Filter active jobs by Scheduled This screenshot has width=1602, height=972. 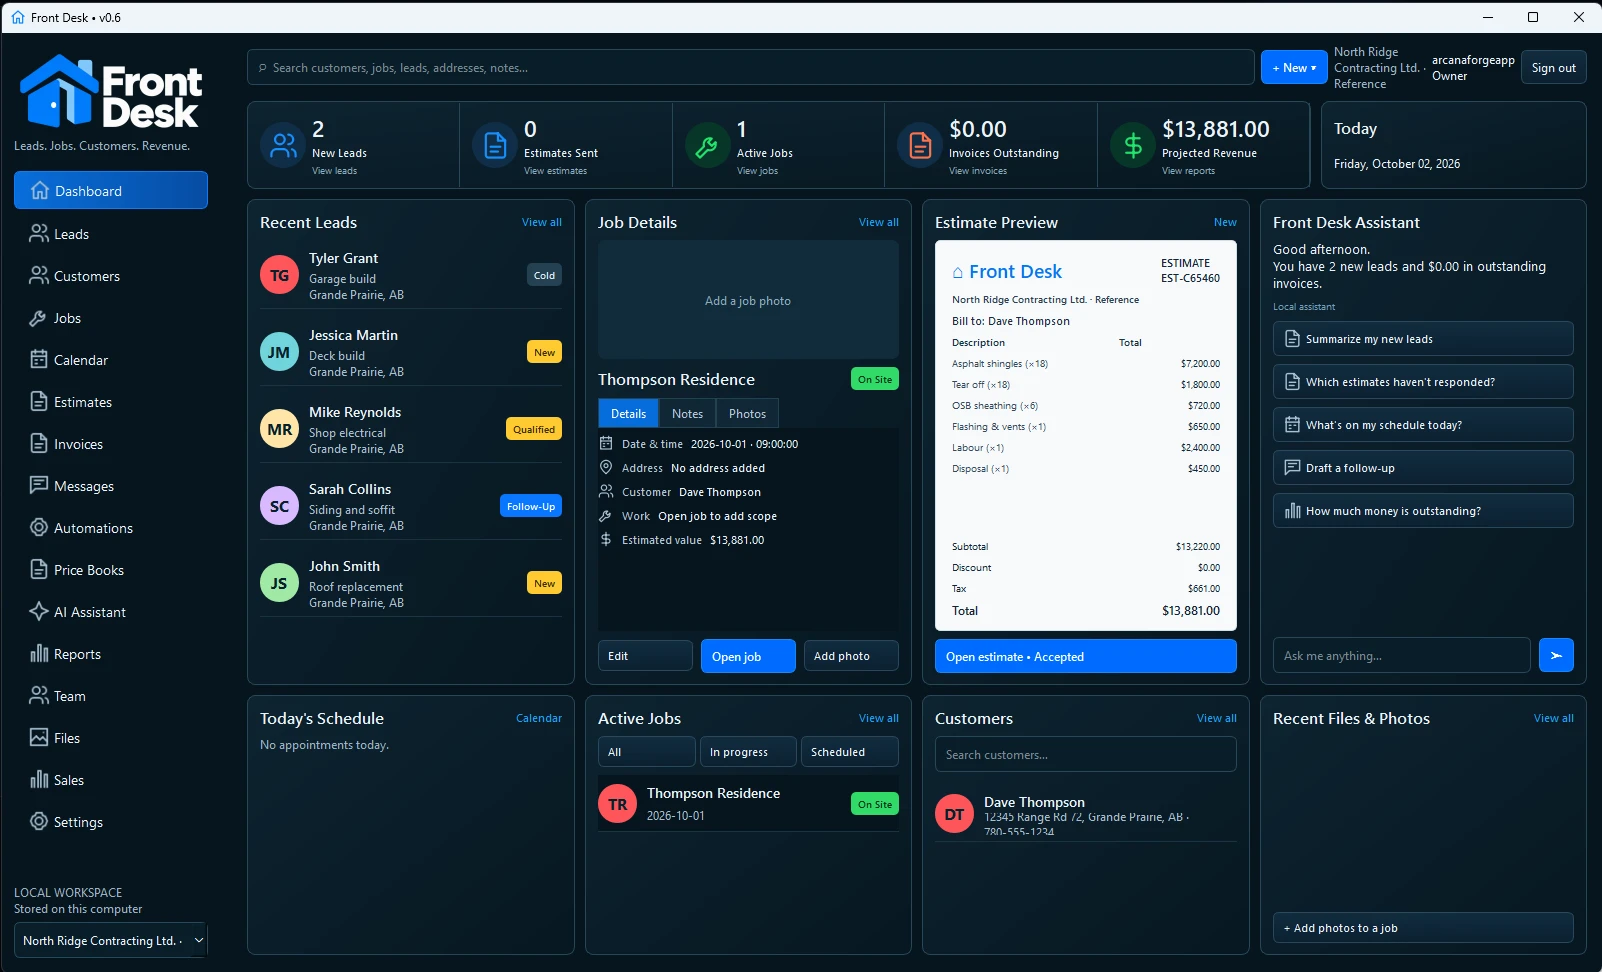850,751
